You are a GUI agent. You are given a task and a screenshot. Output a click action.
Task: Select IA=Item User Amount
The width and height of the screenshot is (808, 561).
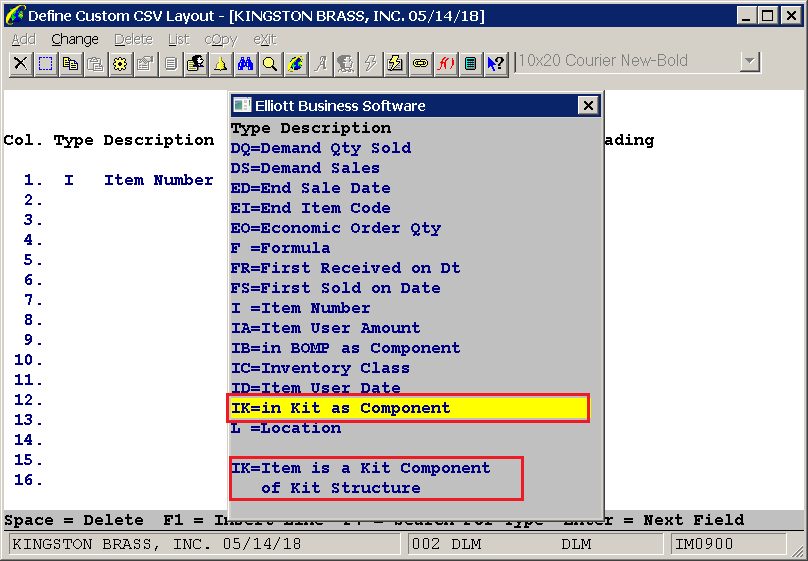click(325, 329)
